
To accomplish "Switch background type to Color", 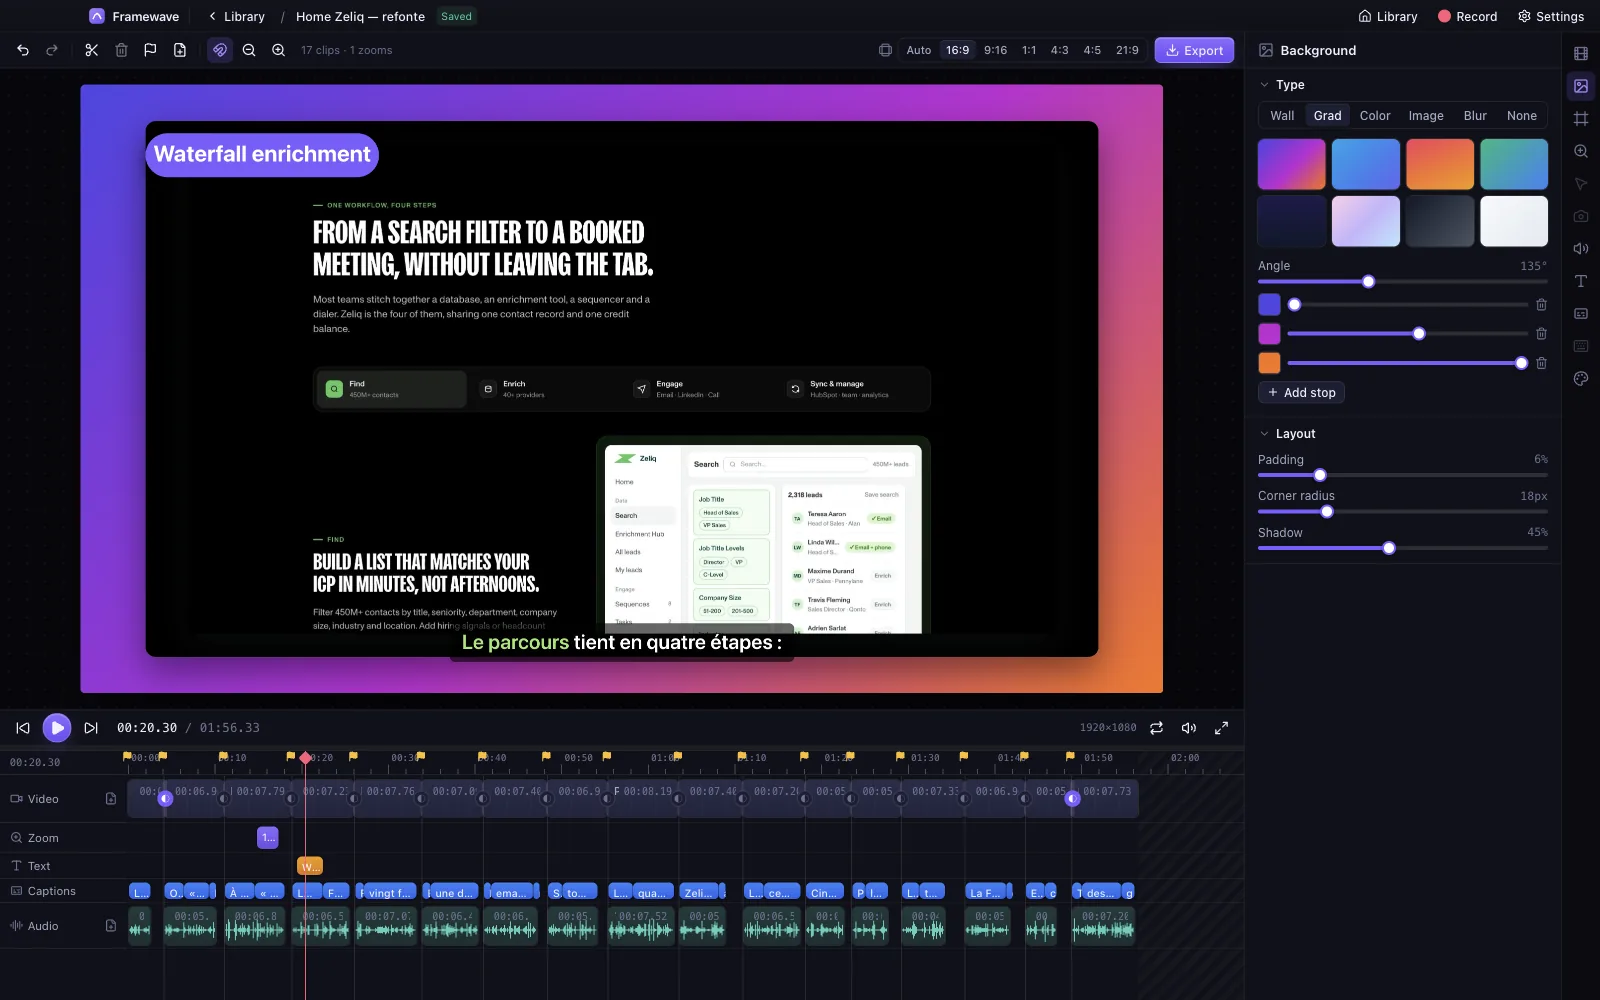I will [1375, 116].
